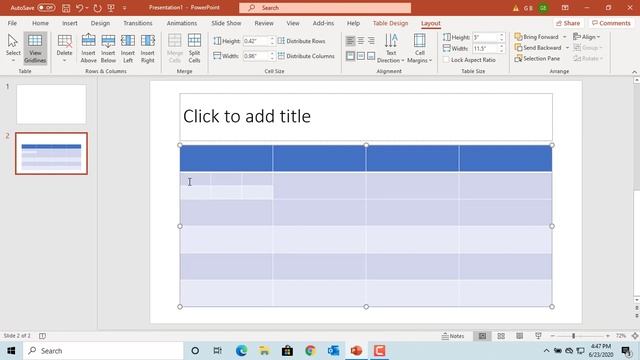640x360 pixels.
Task: Select slide 2 thumbnail
Action: tap(51, 153)
